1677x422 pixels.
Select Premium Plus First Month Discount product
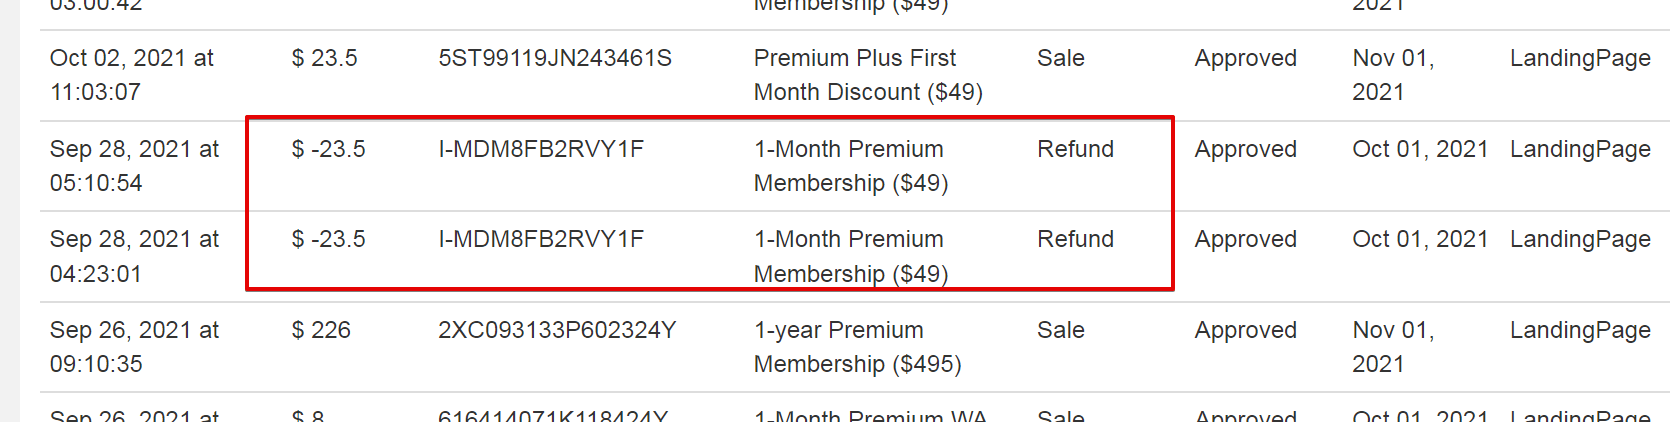(x=868, y=75)
